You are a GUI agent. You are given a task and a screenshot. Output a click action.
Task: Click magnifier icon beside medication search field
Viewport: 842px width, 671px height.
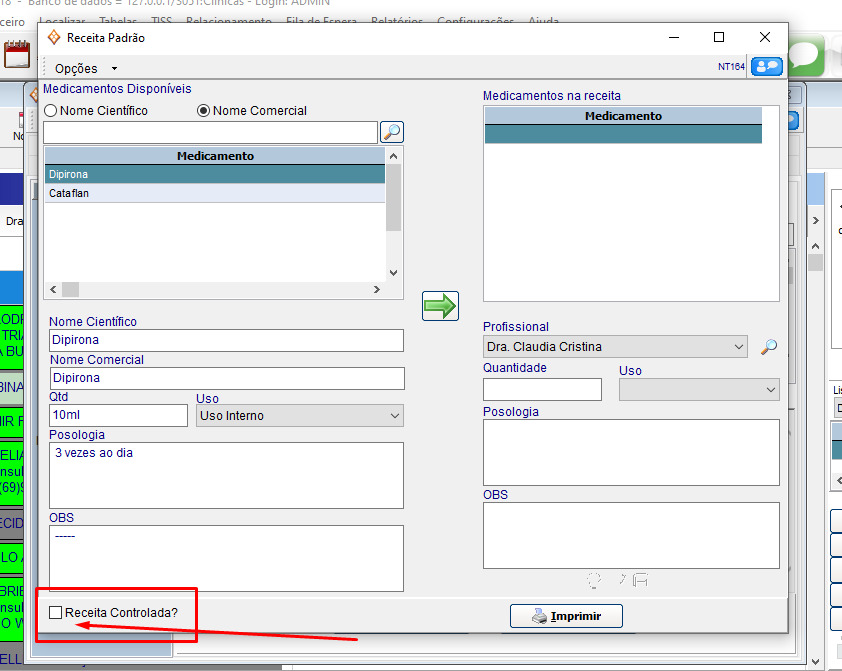pyautogui.click(x=392, y=132)
